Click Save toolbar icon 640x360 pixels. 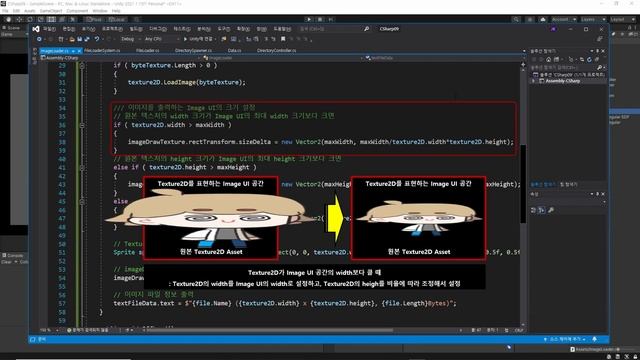(x=80, y=39)
